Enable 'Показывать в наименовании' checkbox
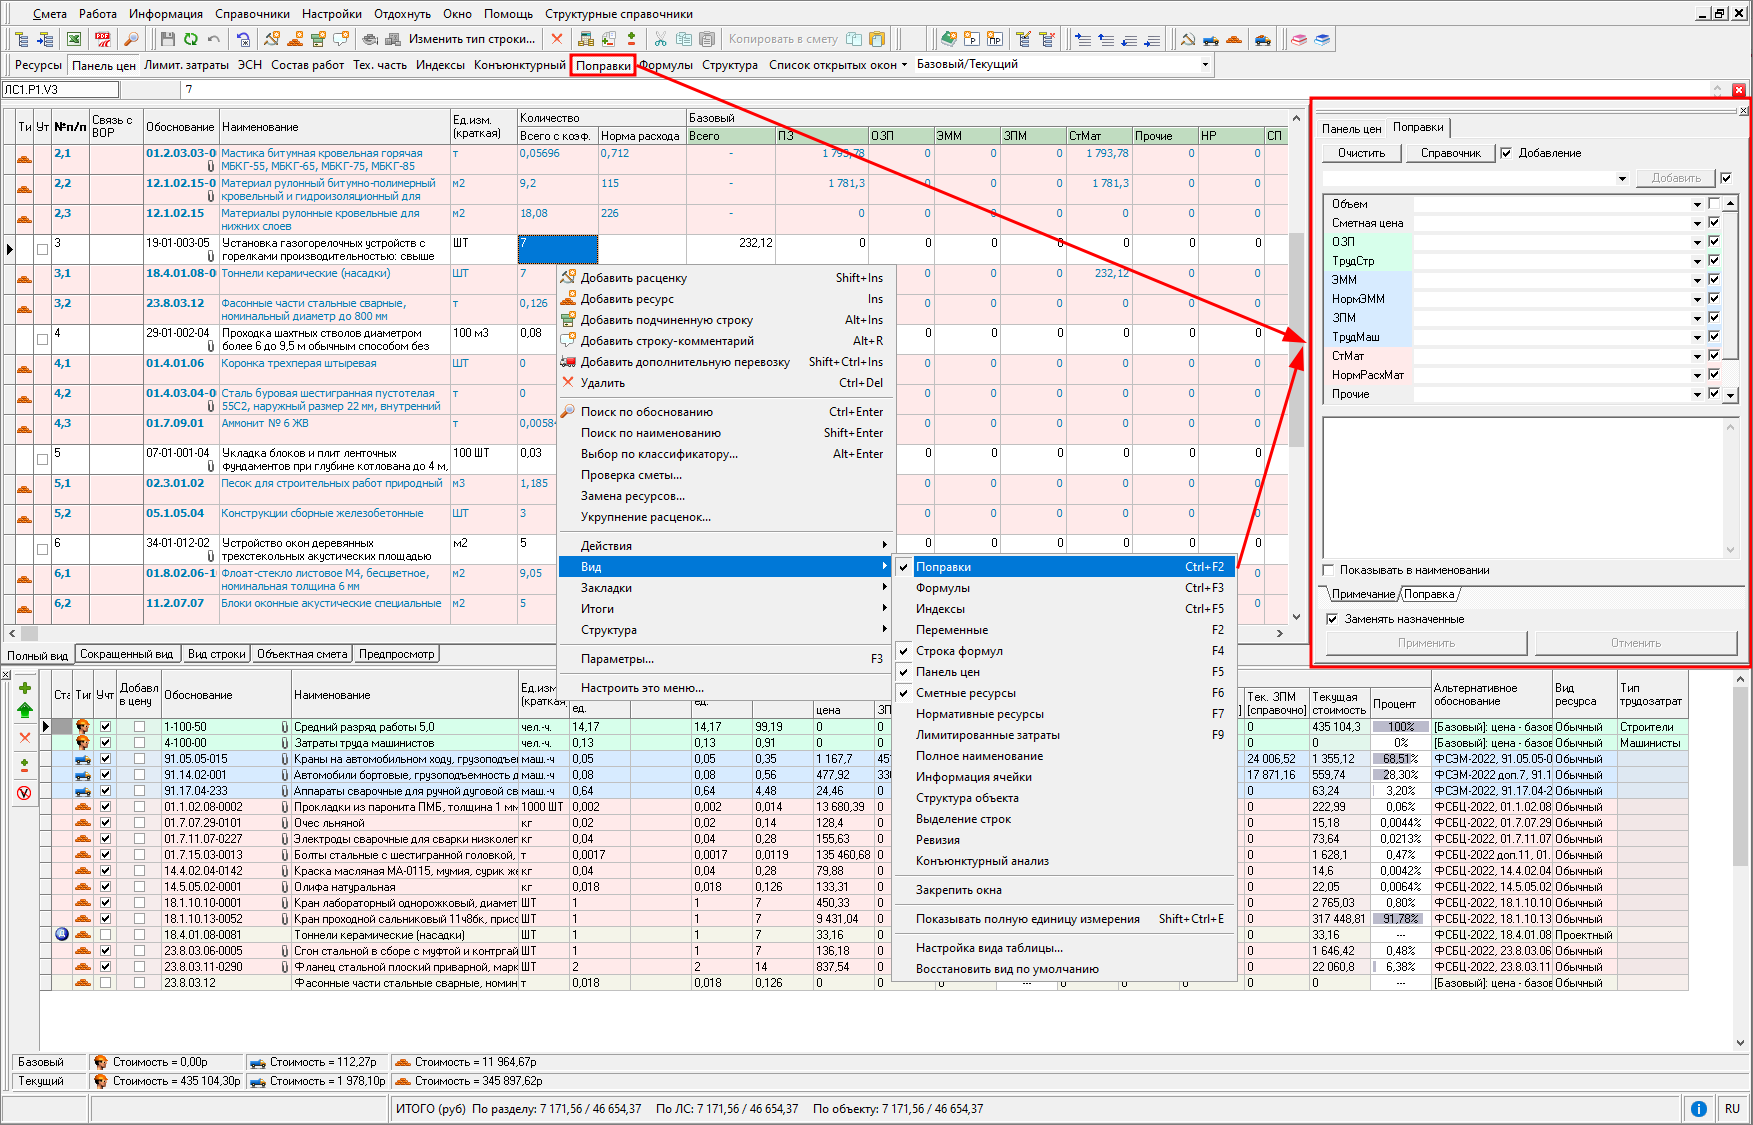Image resolution: width=1753 pixels, height=1125 pixels. (x=1329, y=570)
